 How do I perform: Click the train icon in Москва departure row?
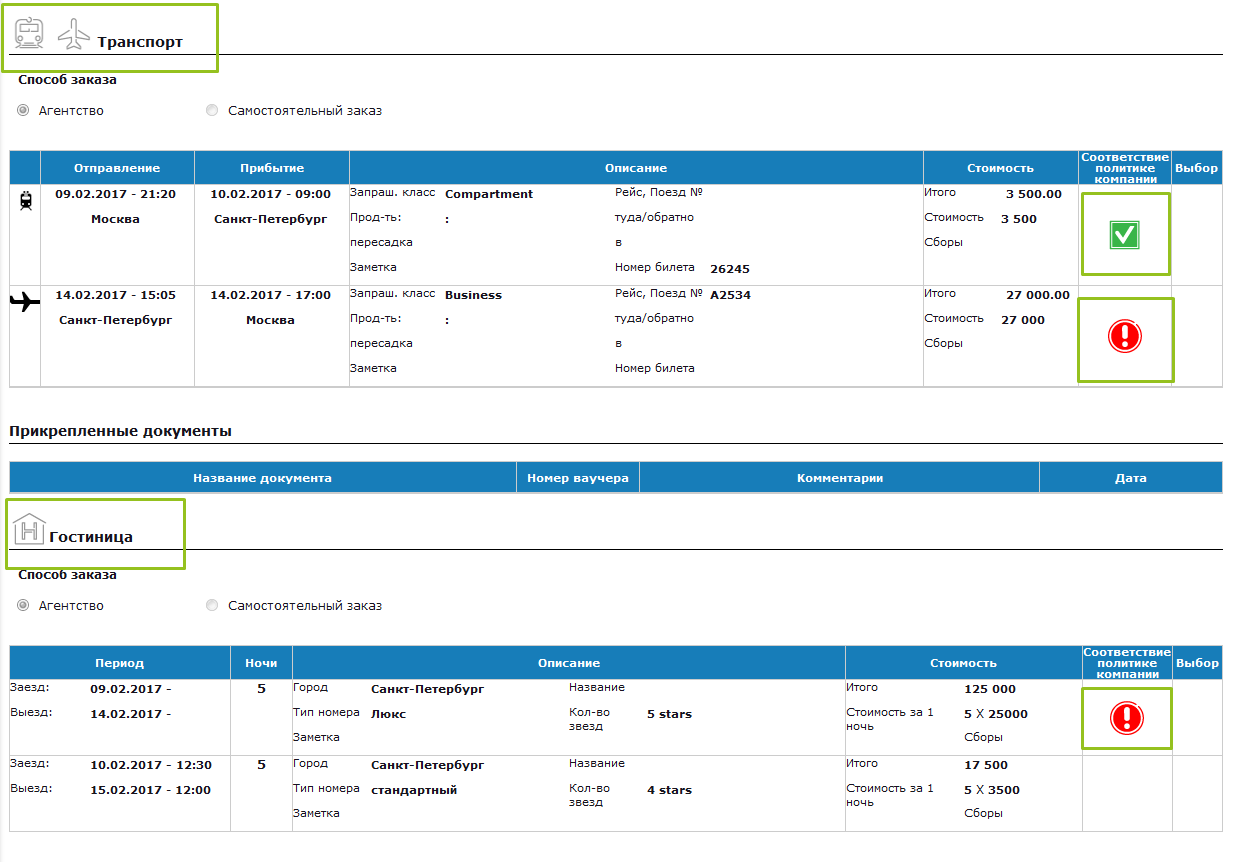(x=26, y=201)
